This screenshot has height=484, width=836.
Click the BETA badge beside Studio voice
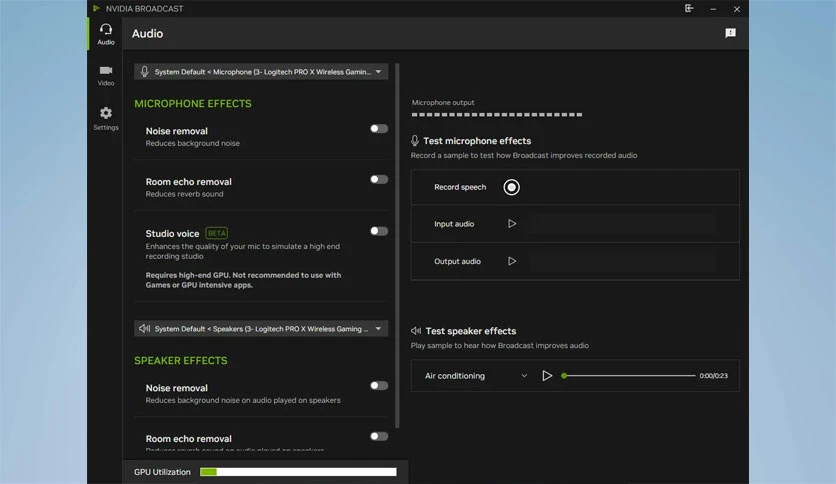click(216, 233)
